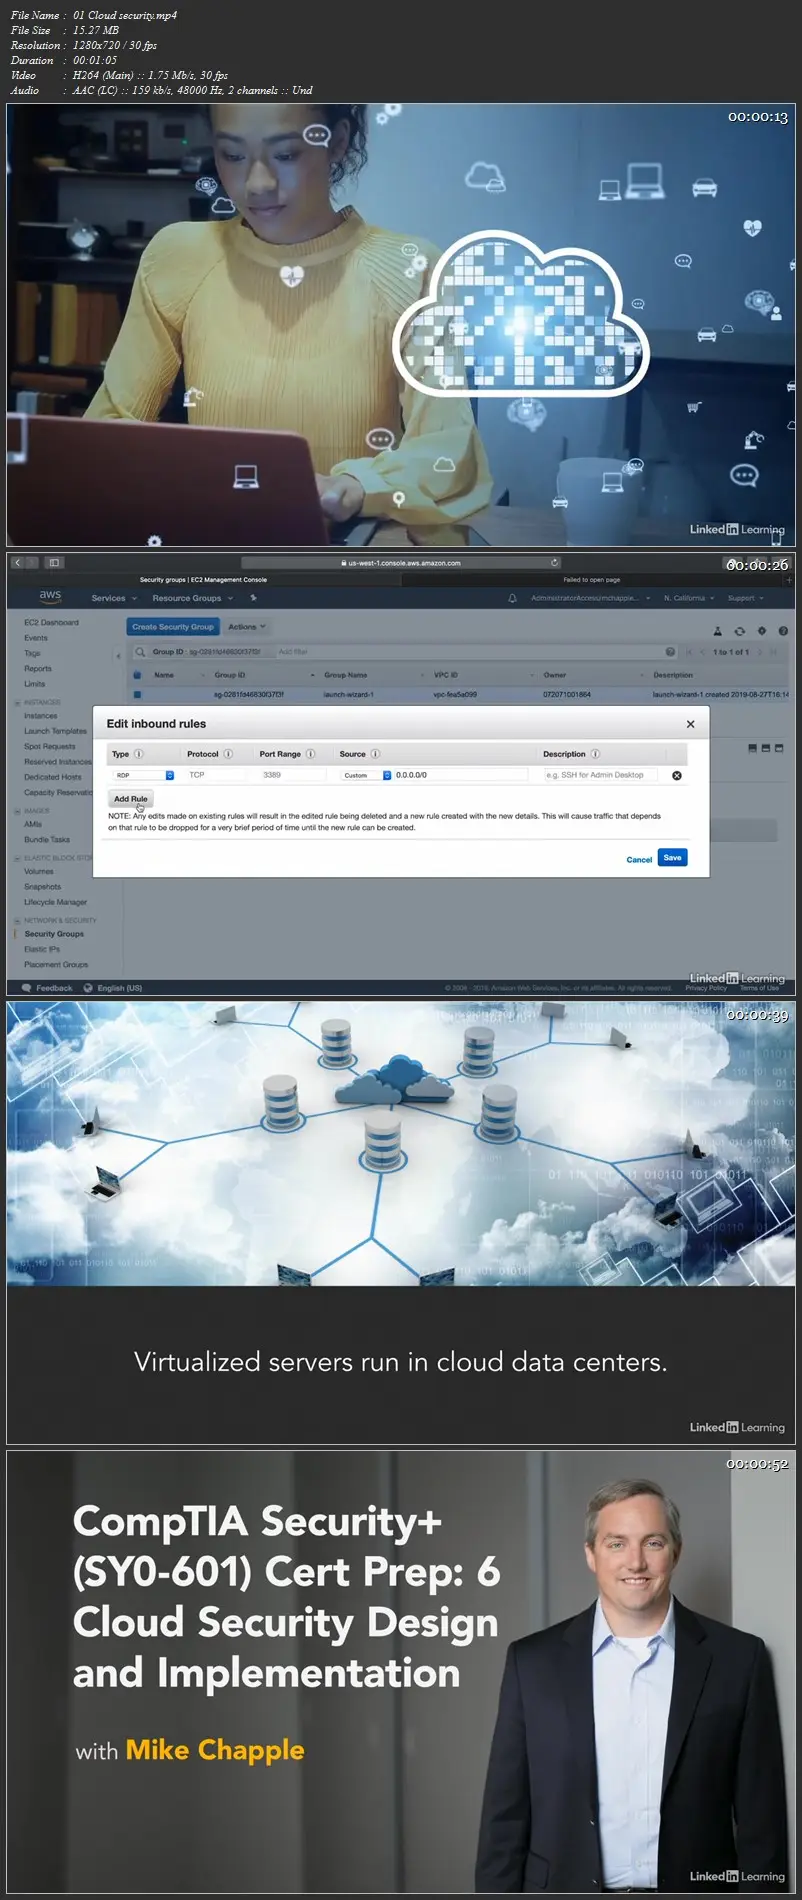
Task: Open the RDP rule type dropdown
Action: (x=144, y=775)
